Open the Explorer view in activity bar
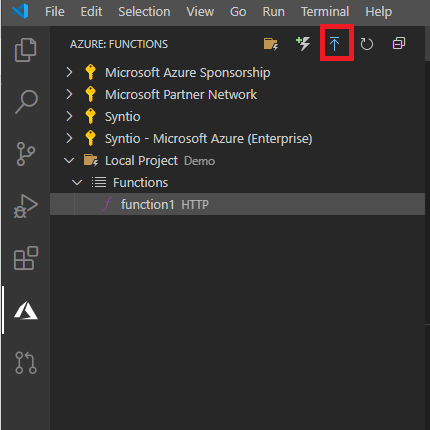This screenshot has height=430, width=430. 25,50
